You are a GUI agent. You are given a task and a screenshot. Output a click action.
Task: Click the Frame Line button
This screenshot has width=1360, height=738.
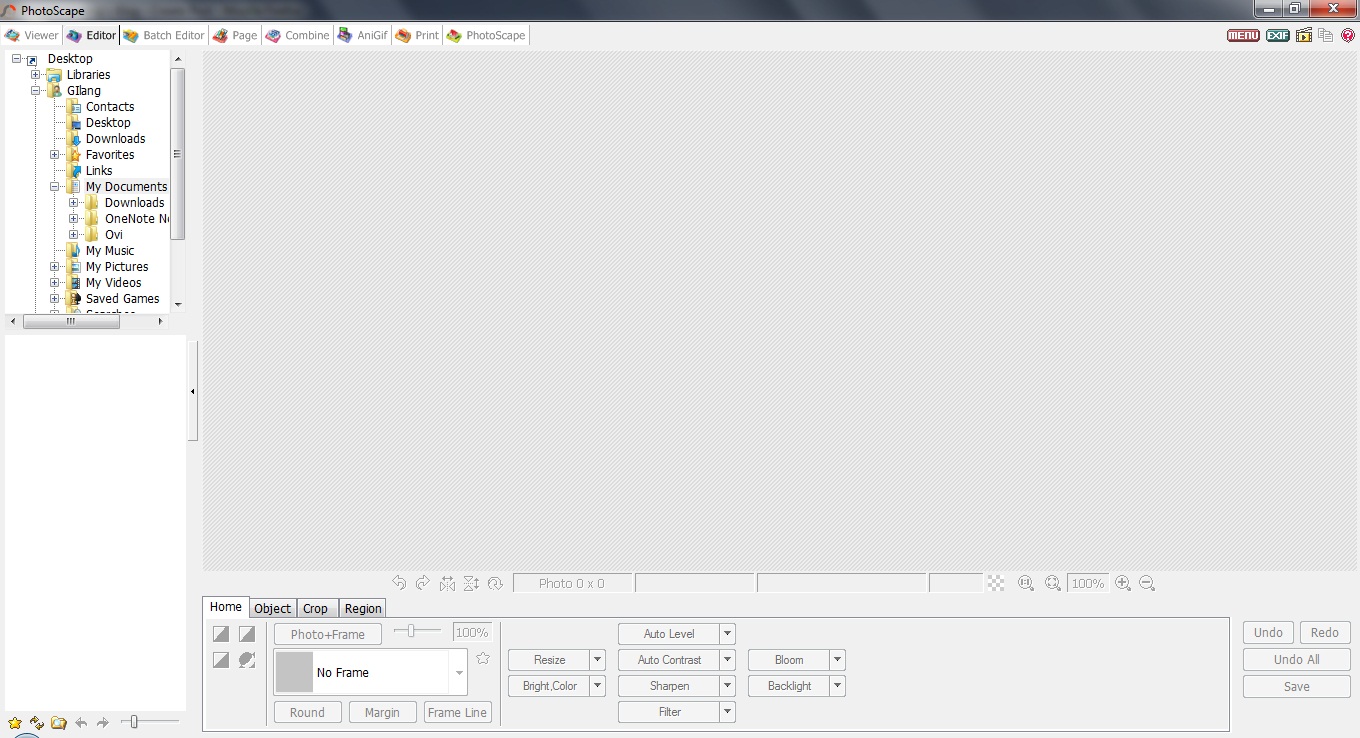click(x=457, y=712)
